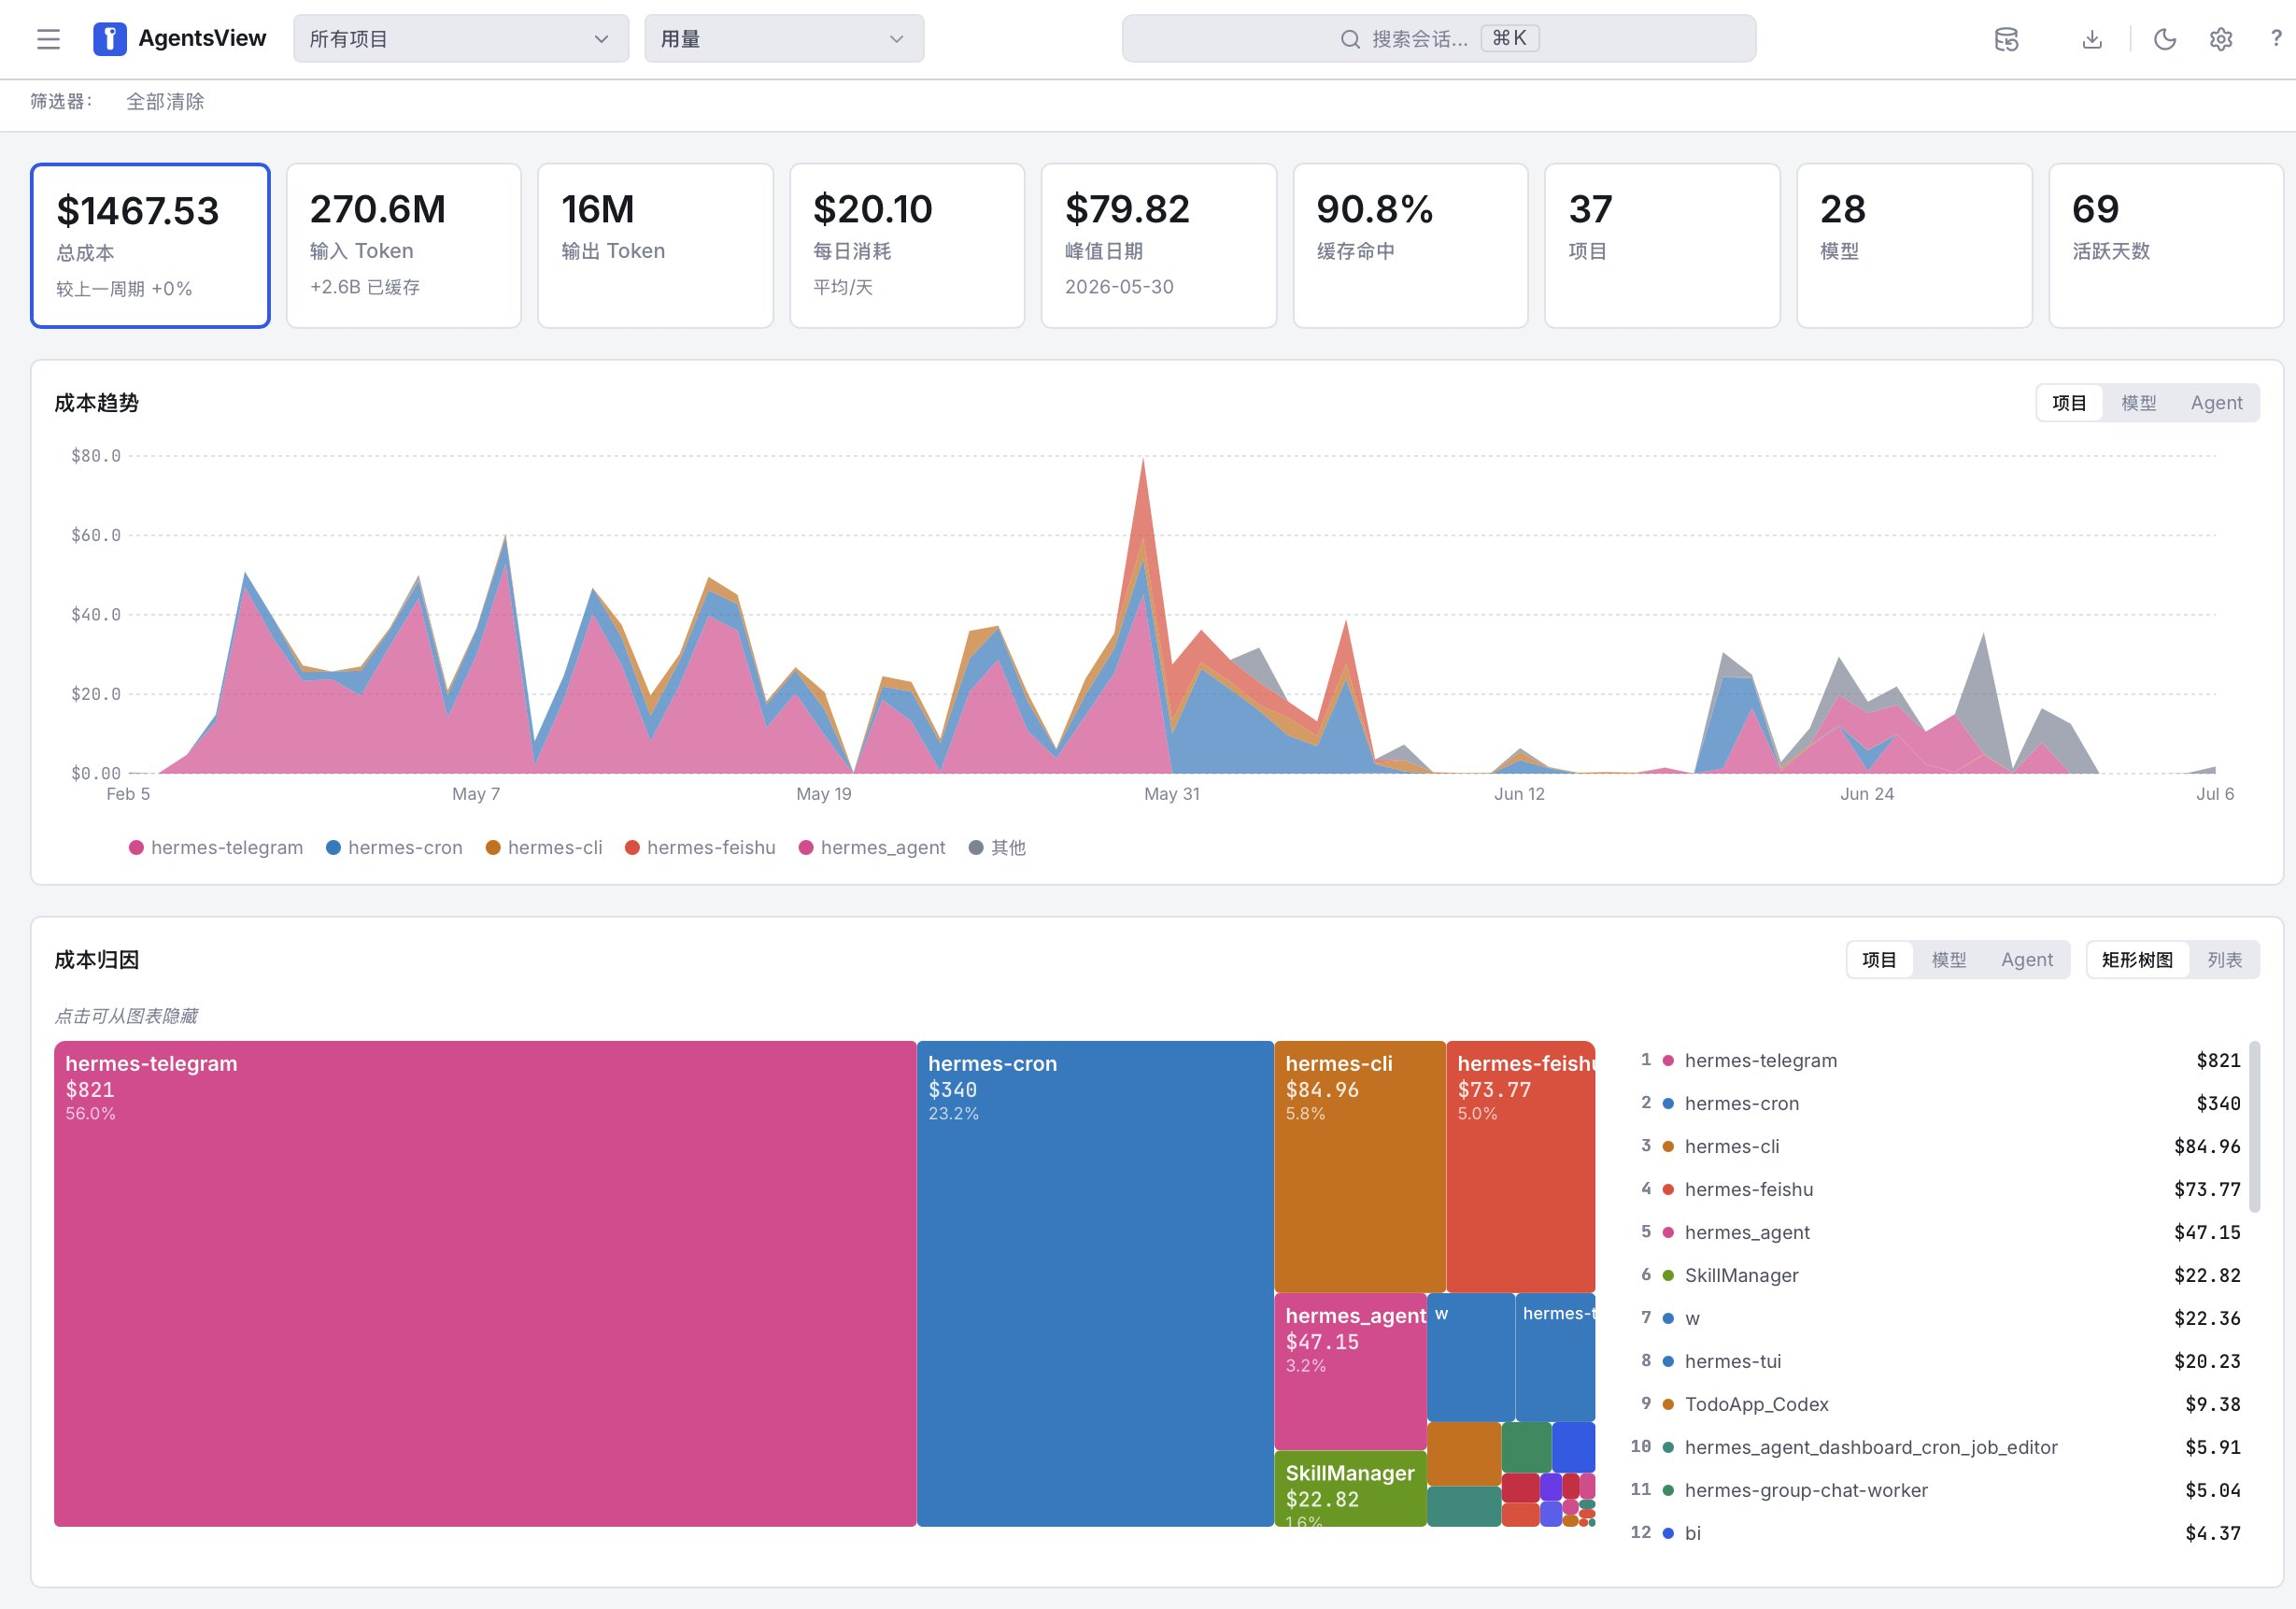Click 全部清除 to clear filters
This screenshot has width=2296, height=1609.
(165, 101)
